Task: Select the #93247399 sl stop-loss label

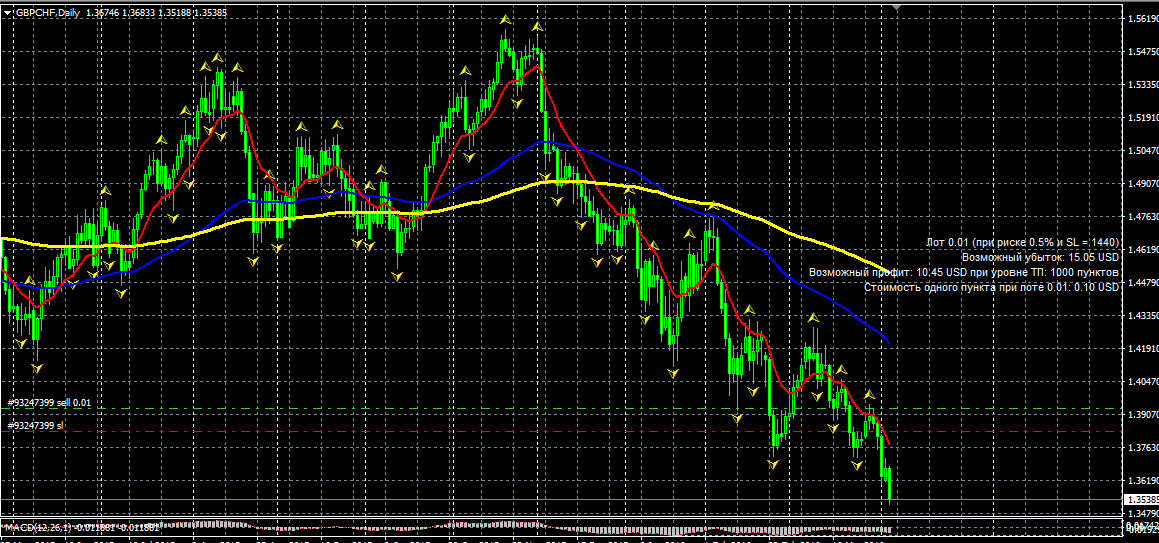Action: (35, 426)
